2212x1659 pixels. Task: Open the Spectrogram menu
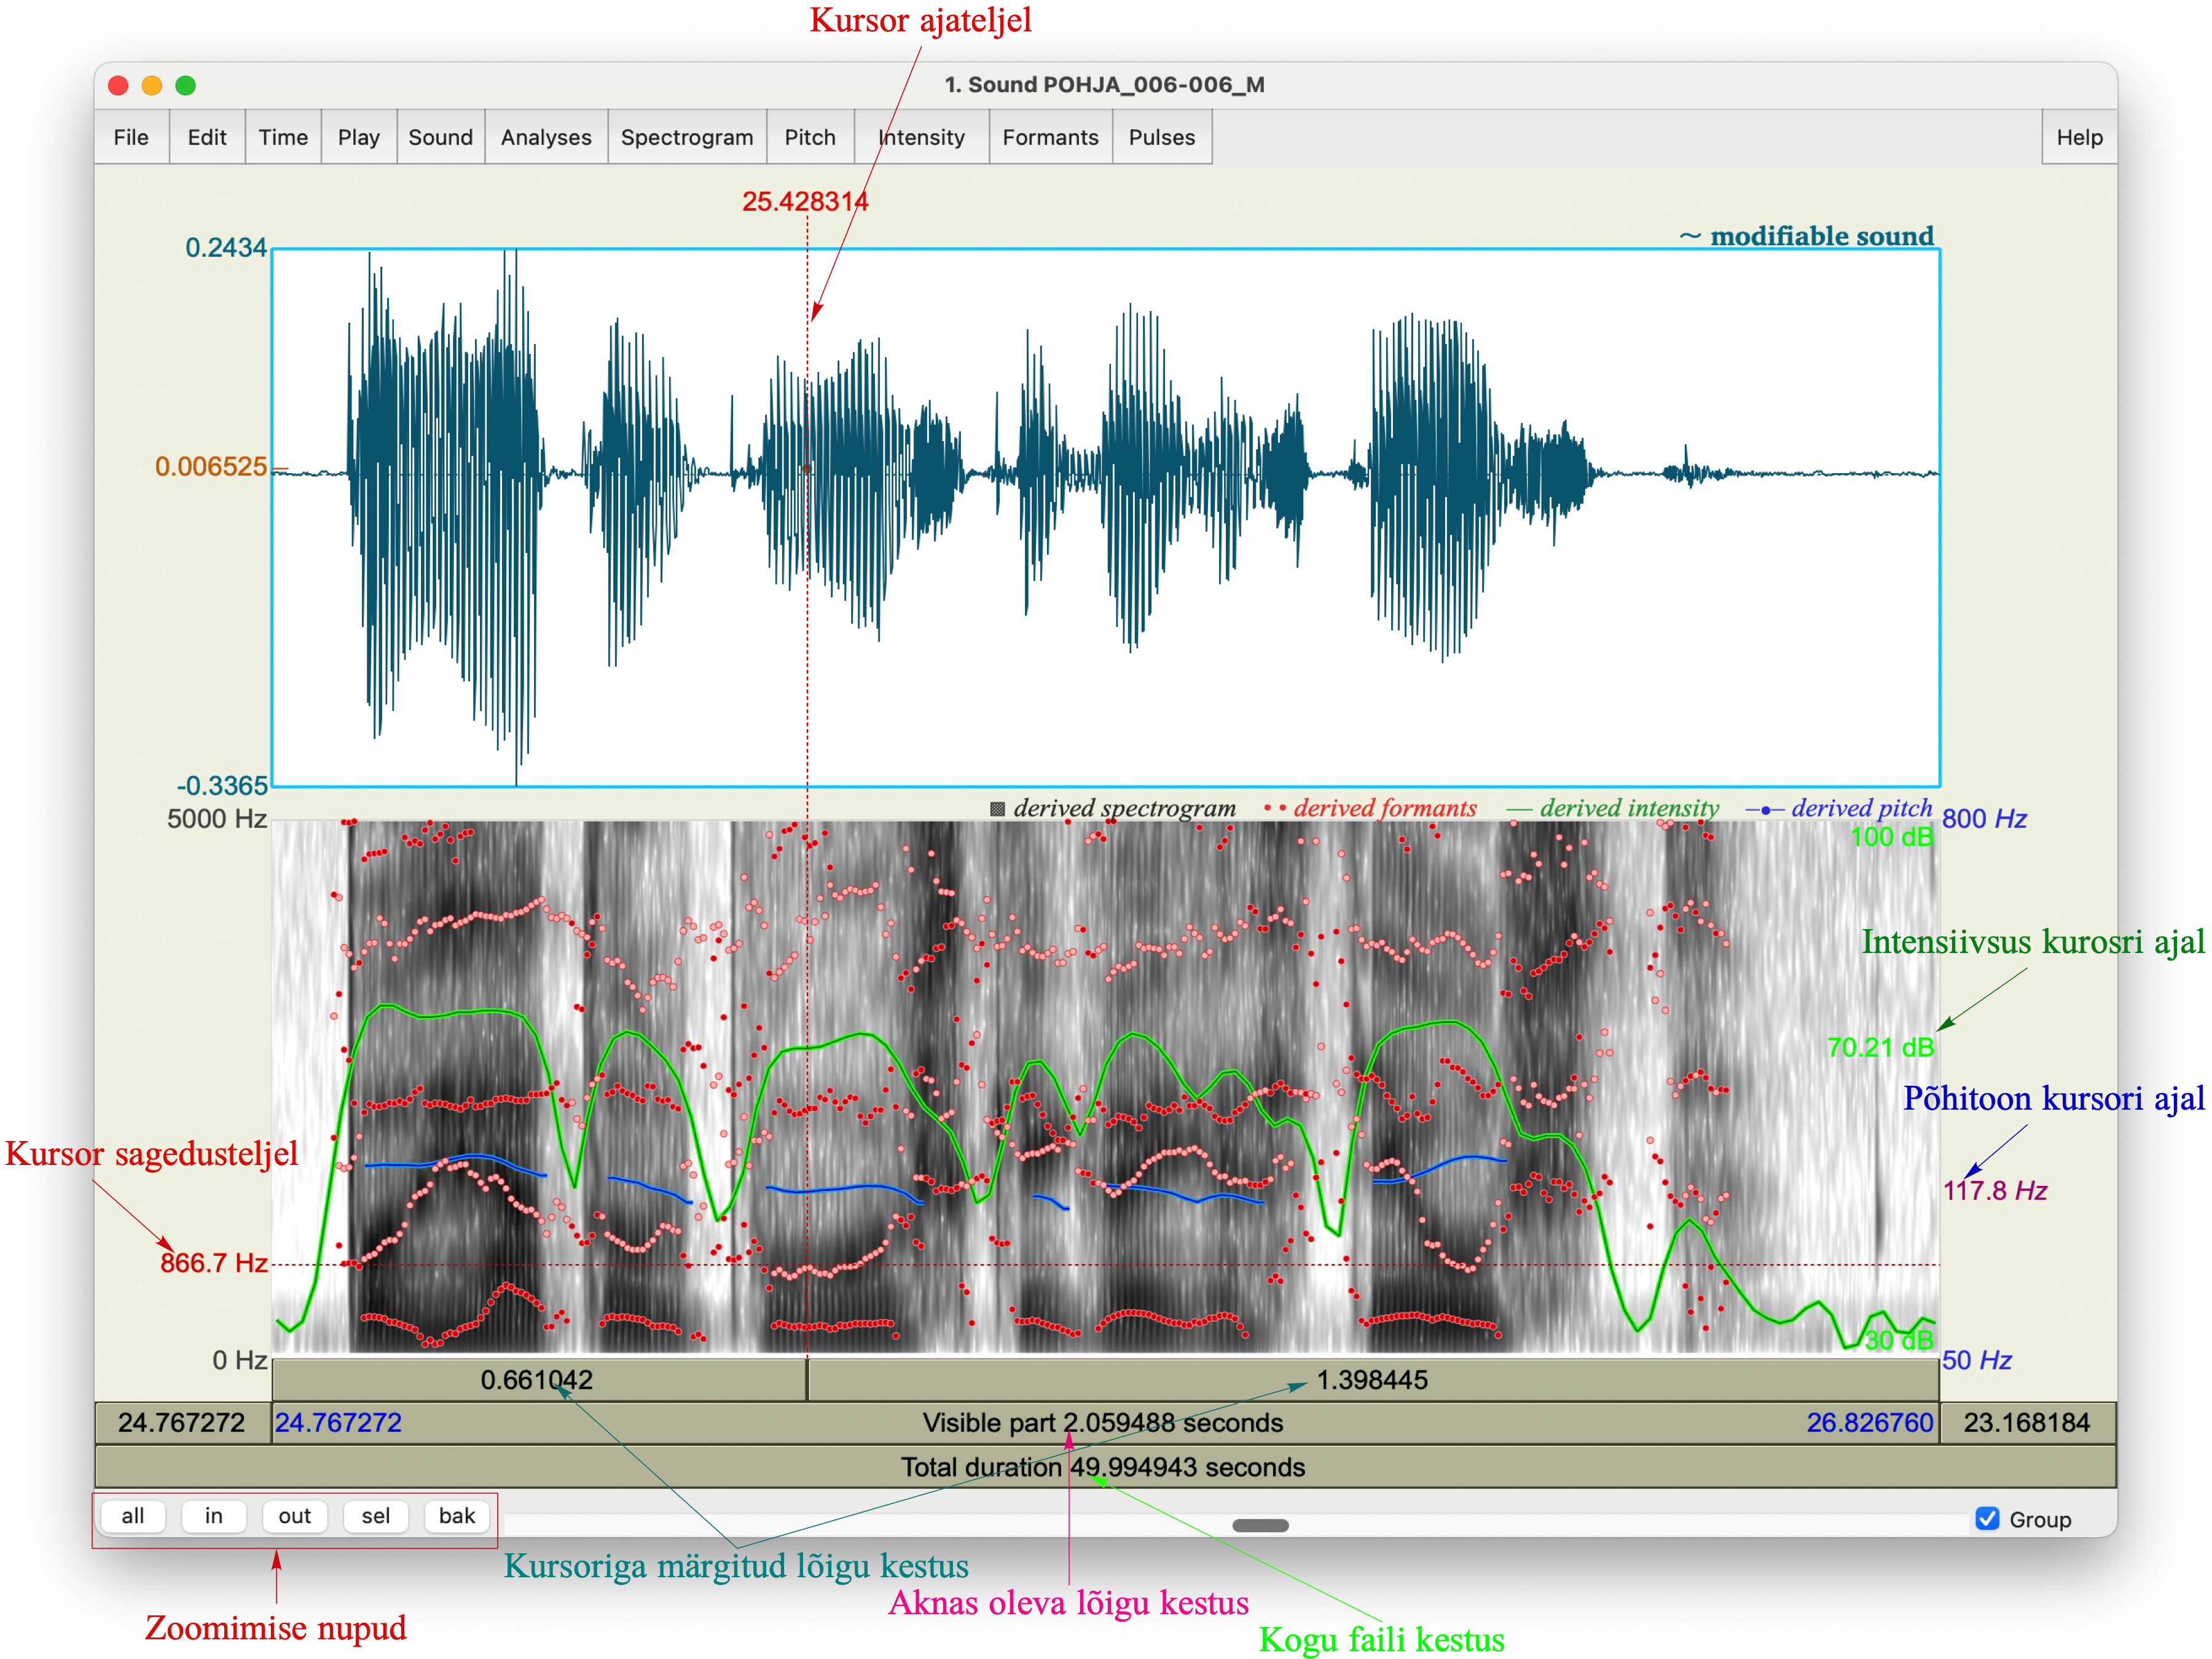click(x=687, y=137)
